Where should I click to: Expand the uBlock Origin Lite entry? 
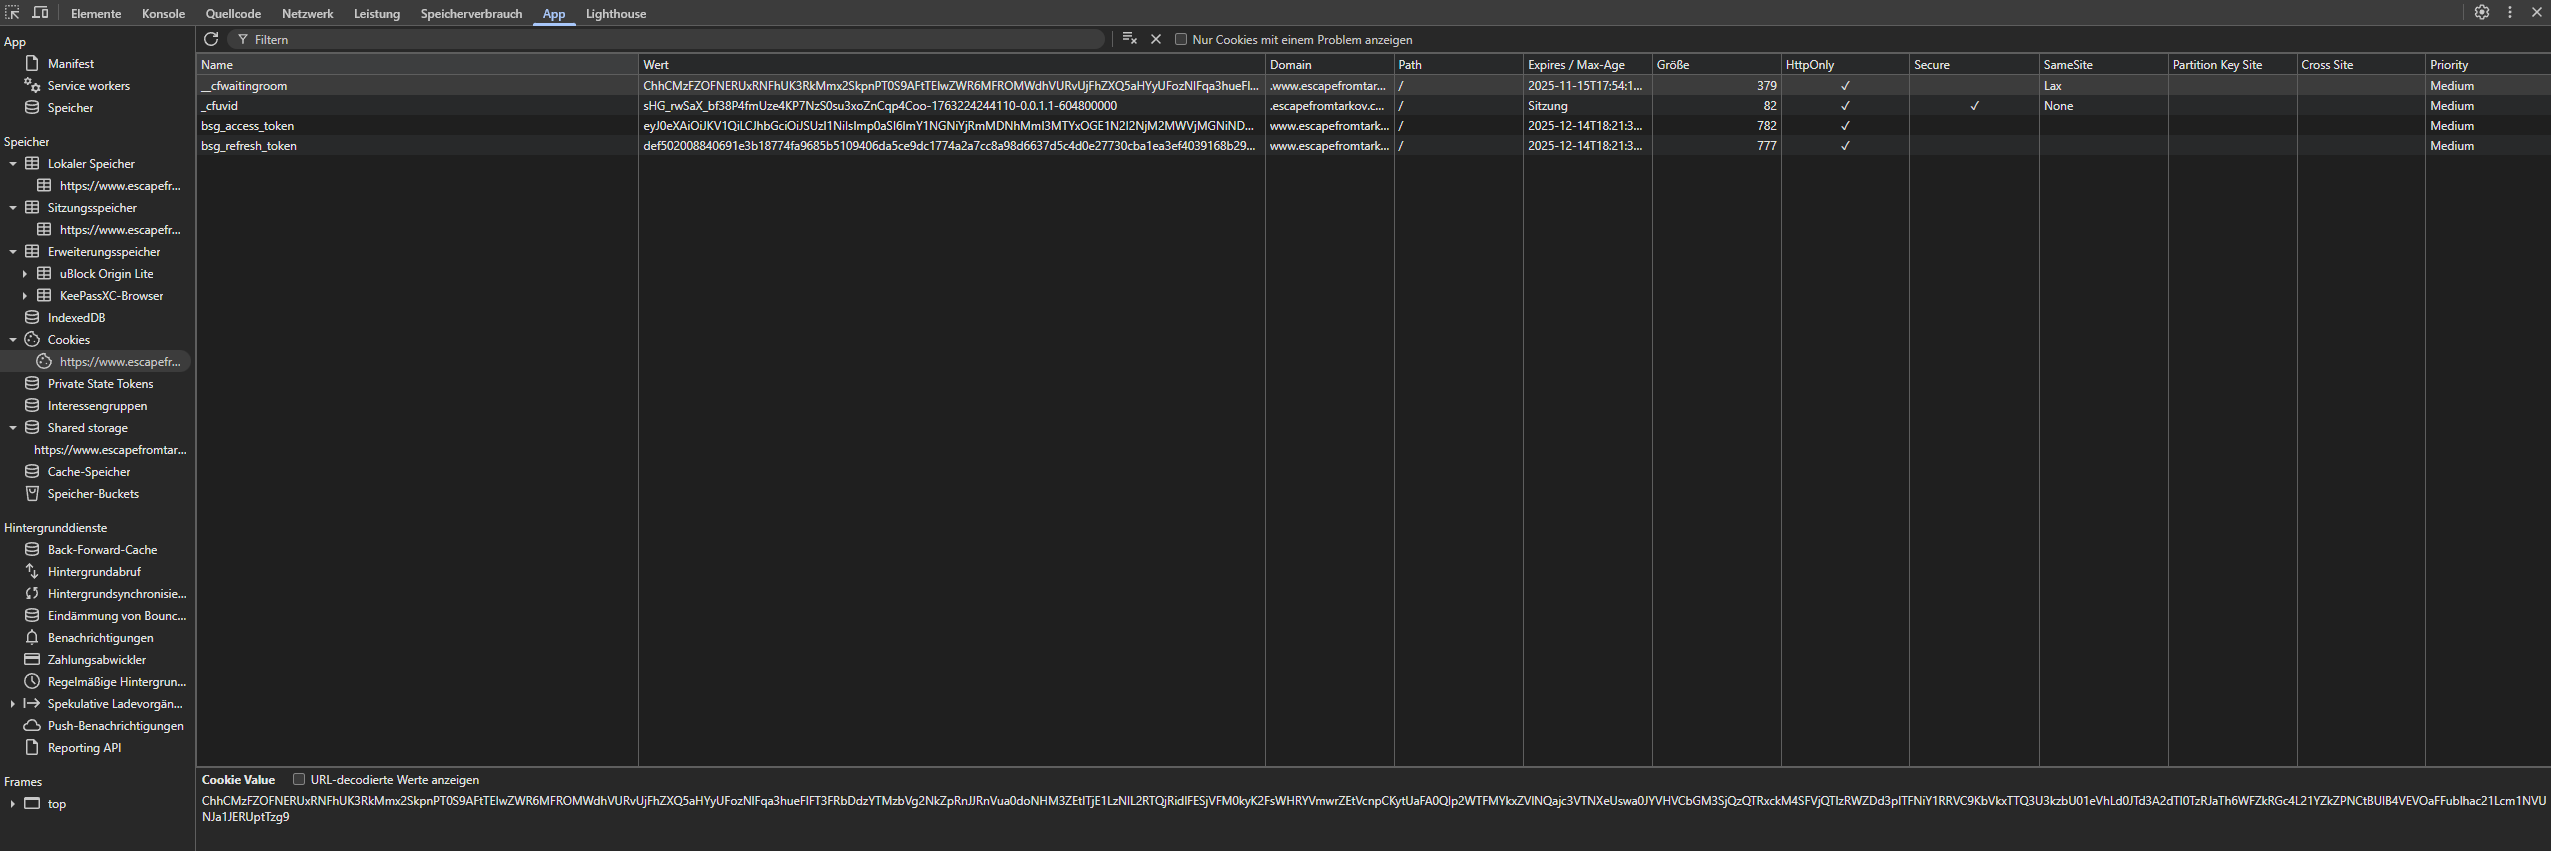pyautogui.click(x=25, y=274)
